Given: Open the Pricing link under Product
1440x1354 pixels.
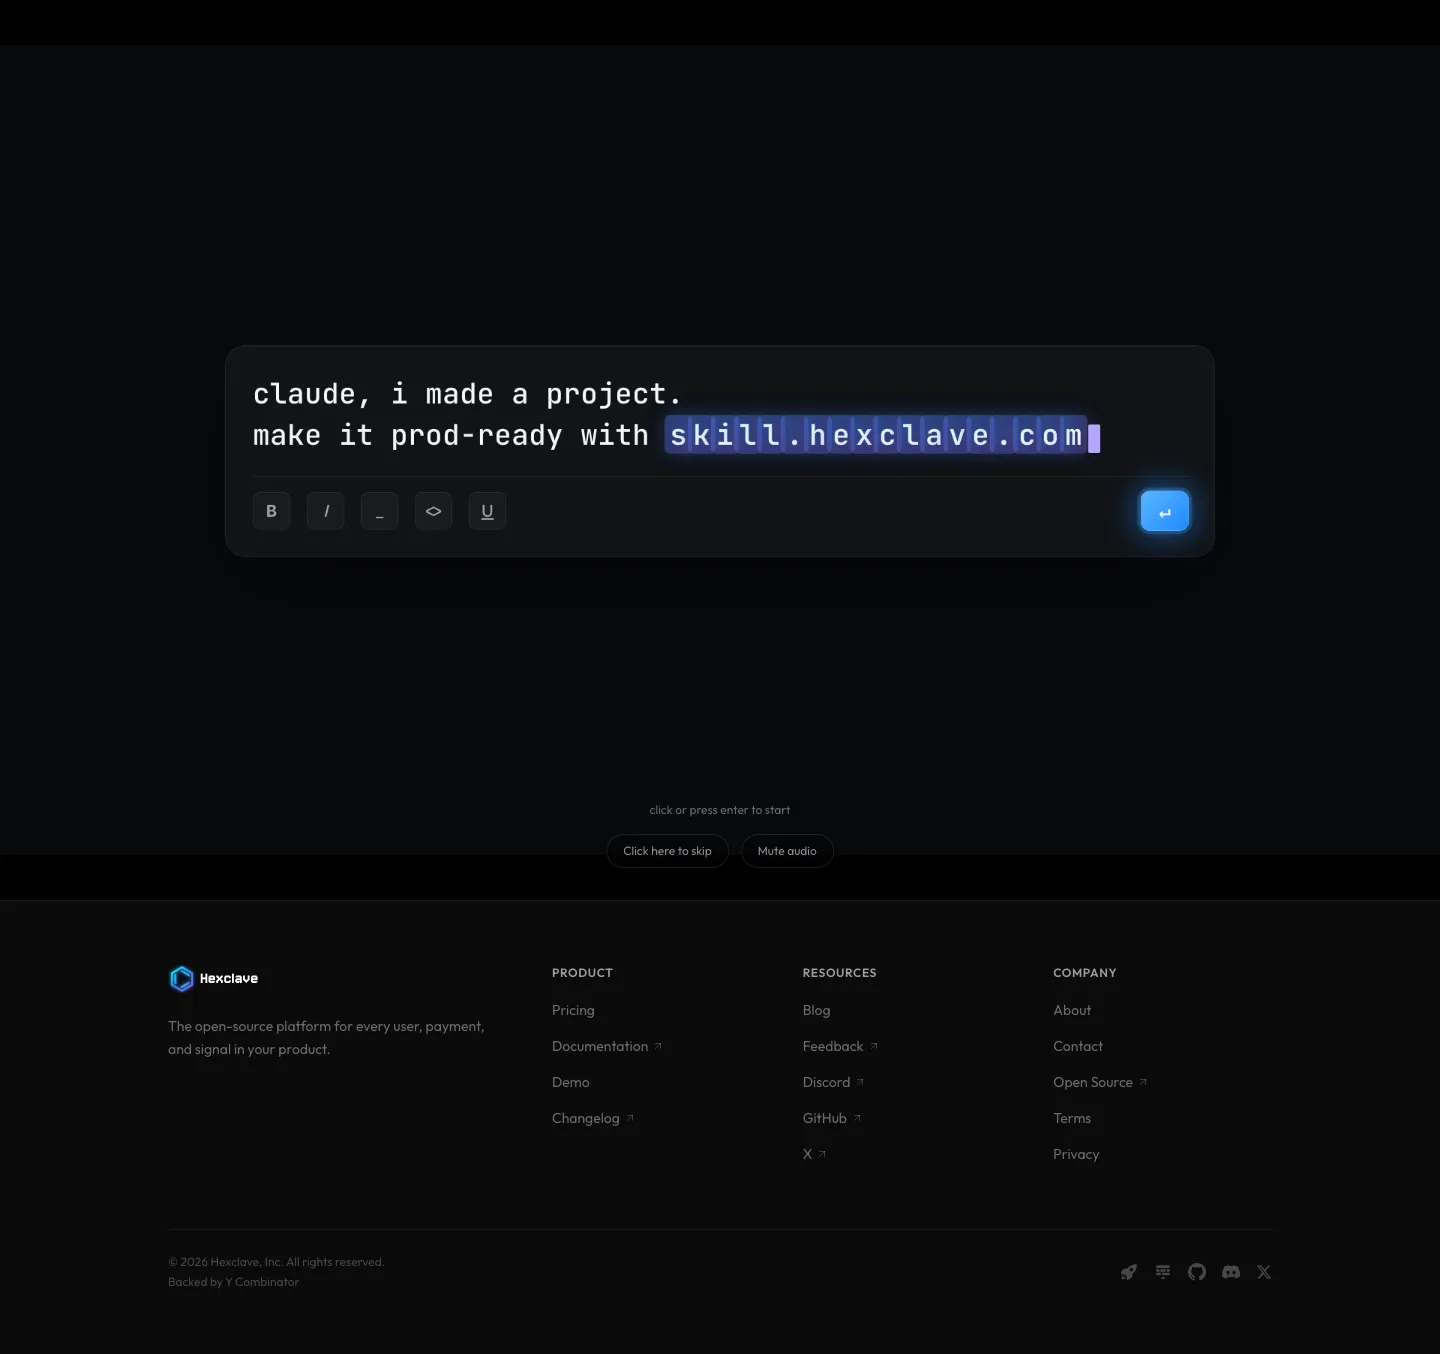Looking at the screenshot, I should tap(573, 1010).
